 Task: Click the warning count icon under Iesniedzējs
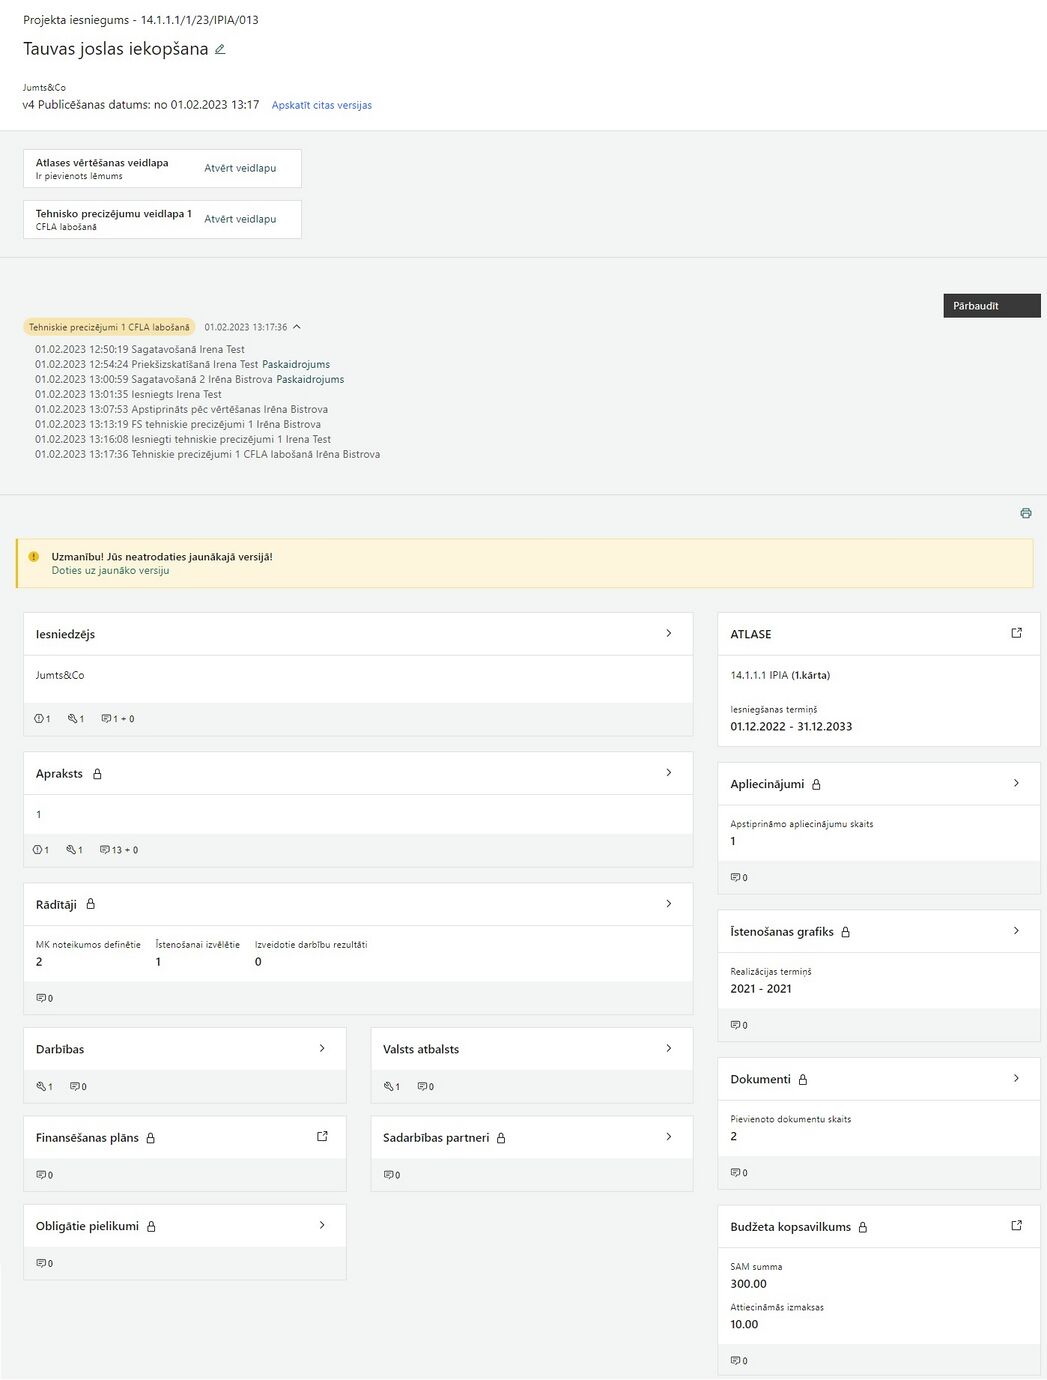(x=39, y=719)
